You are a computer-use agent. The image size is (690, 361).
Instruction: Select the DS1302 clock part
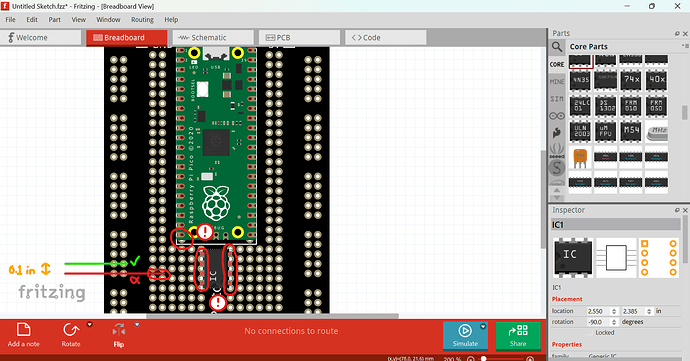(606, 106)
